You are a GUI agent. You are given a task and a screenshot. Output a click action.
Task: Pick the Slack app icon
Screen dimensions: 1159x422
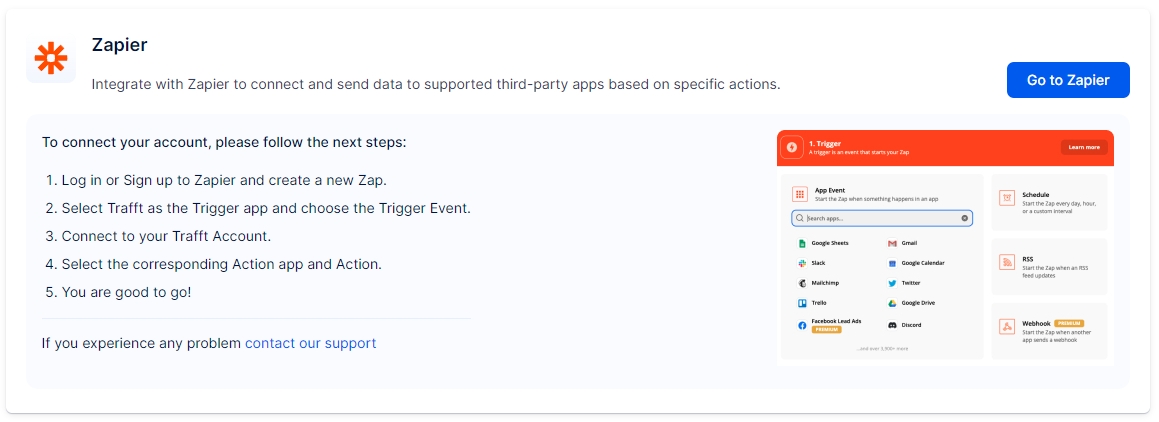point(802,263)
